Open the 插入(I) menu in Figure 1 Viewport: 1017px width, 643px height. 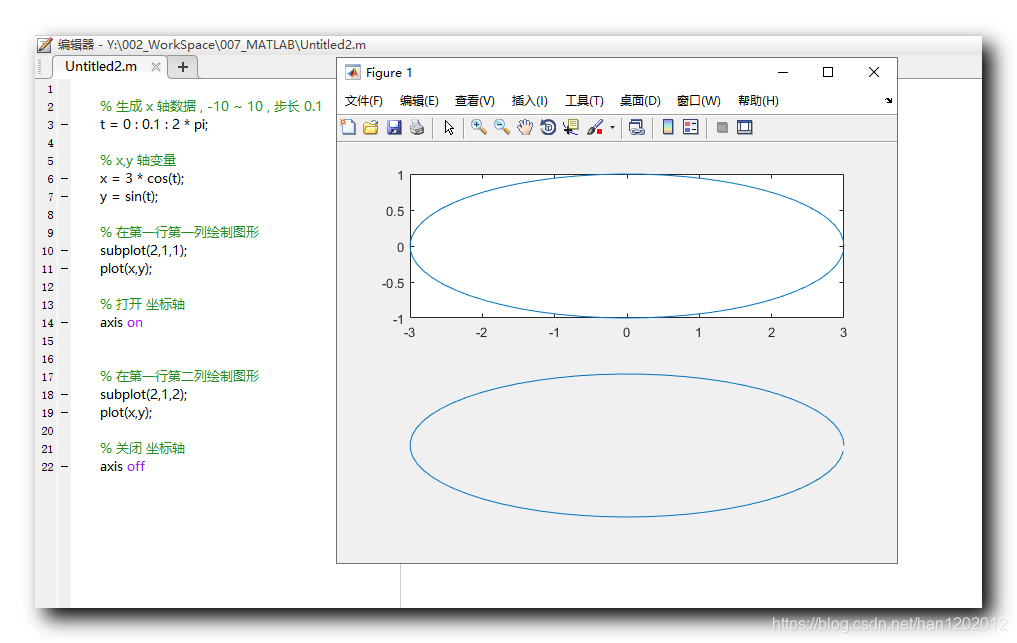click(x=529, y=101)
